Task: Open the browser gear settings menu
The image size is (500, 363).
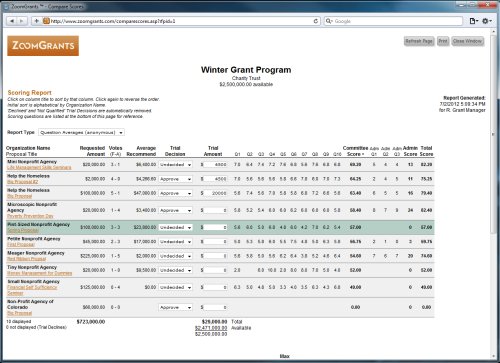Action: [487, 21]
